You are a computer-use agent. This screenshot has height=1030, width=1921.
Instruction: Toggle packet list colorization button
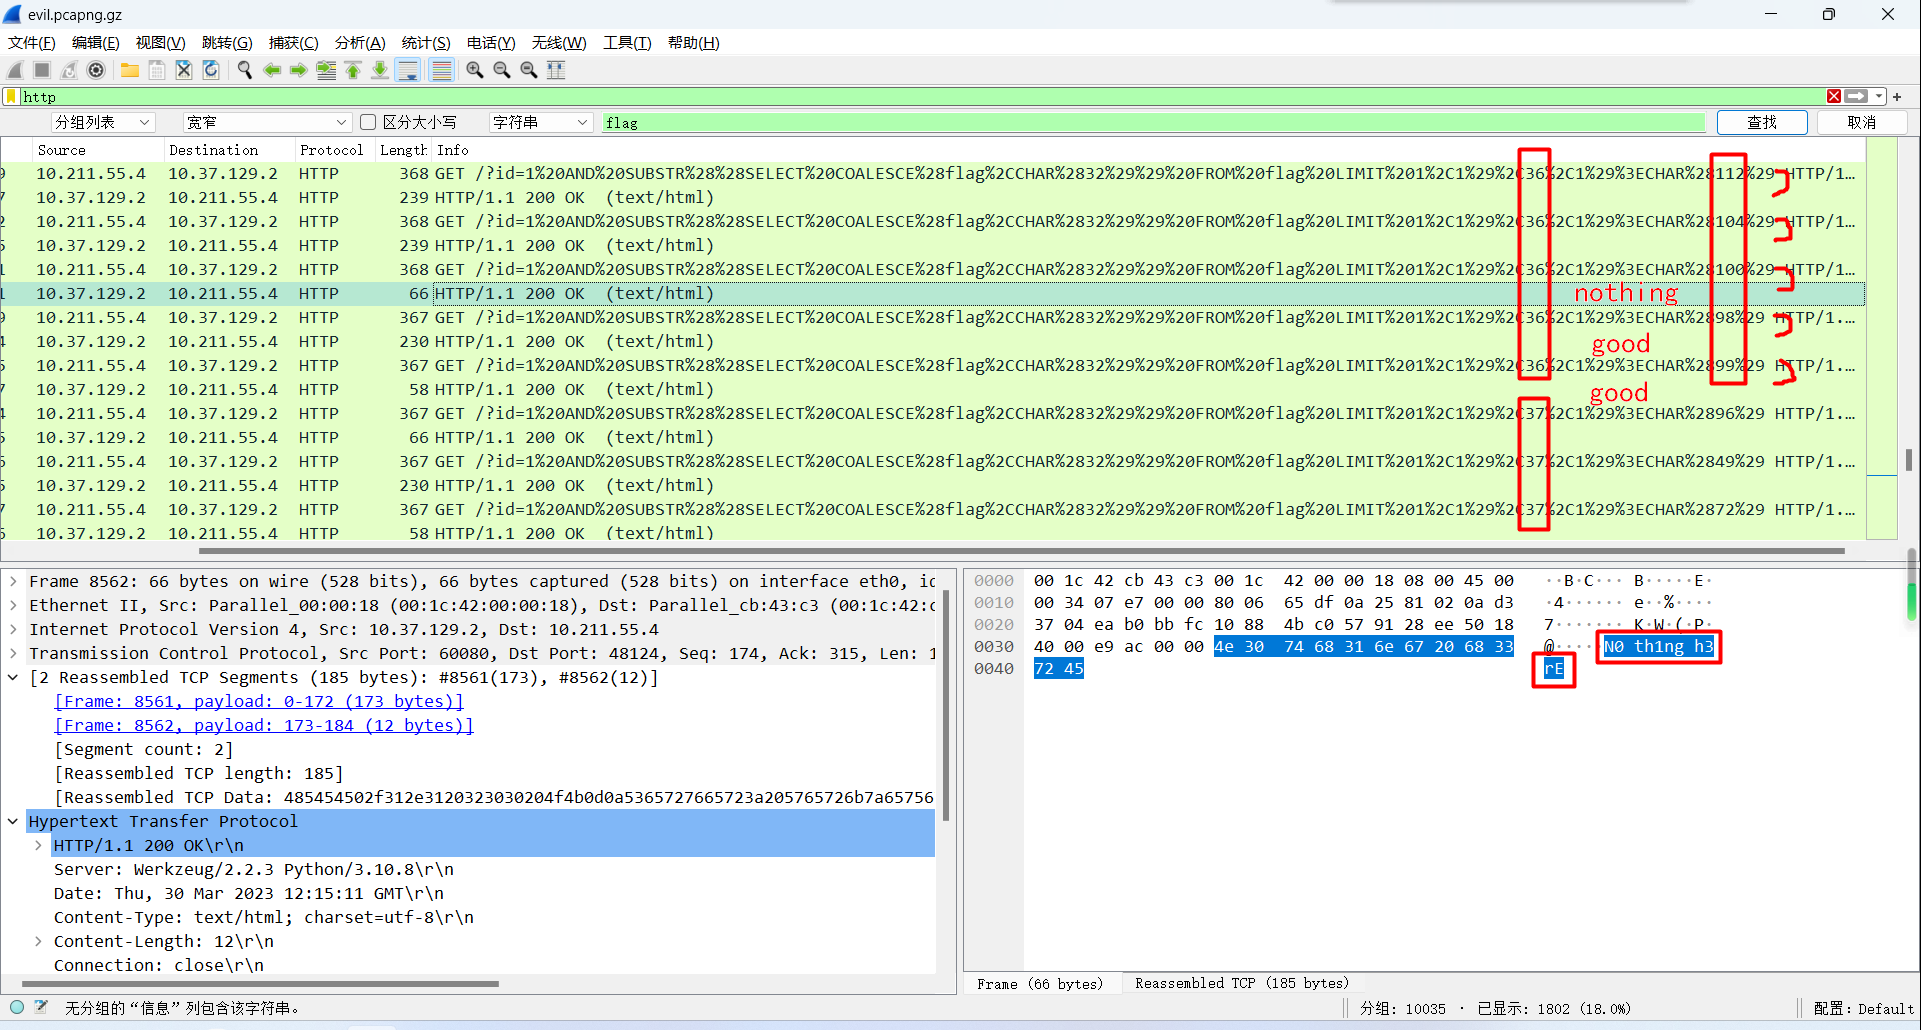pos(441,70)
